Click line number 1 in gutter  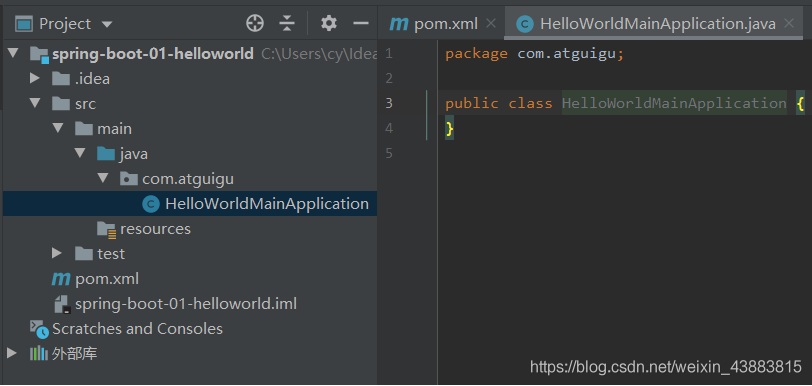[x=389, y=53]
